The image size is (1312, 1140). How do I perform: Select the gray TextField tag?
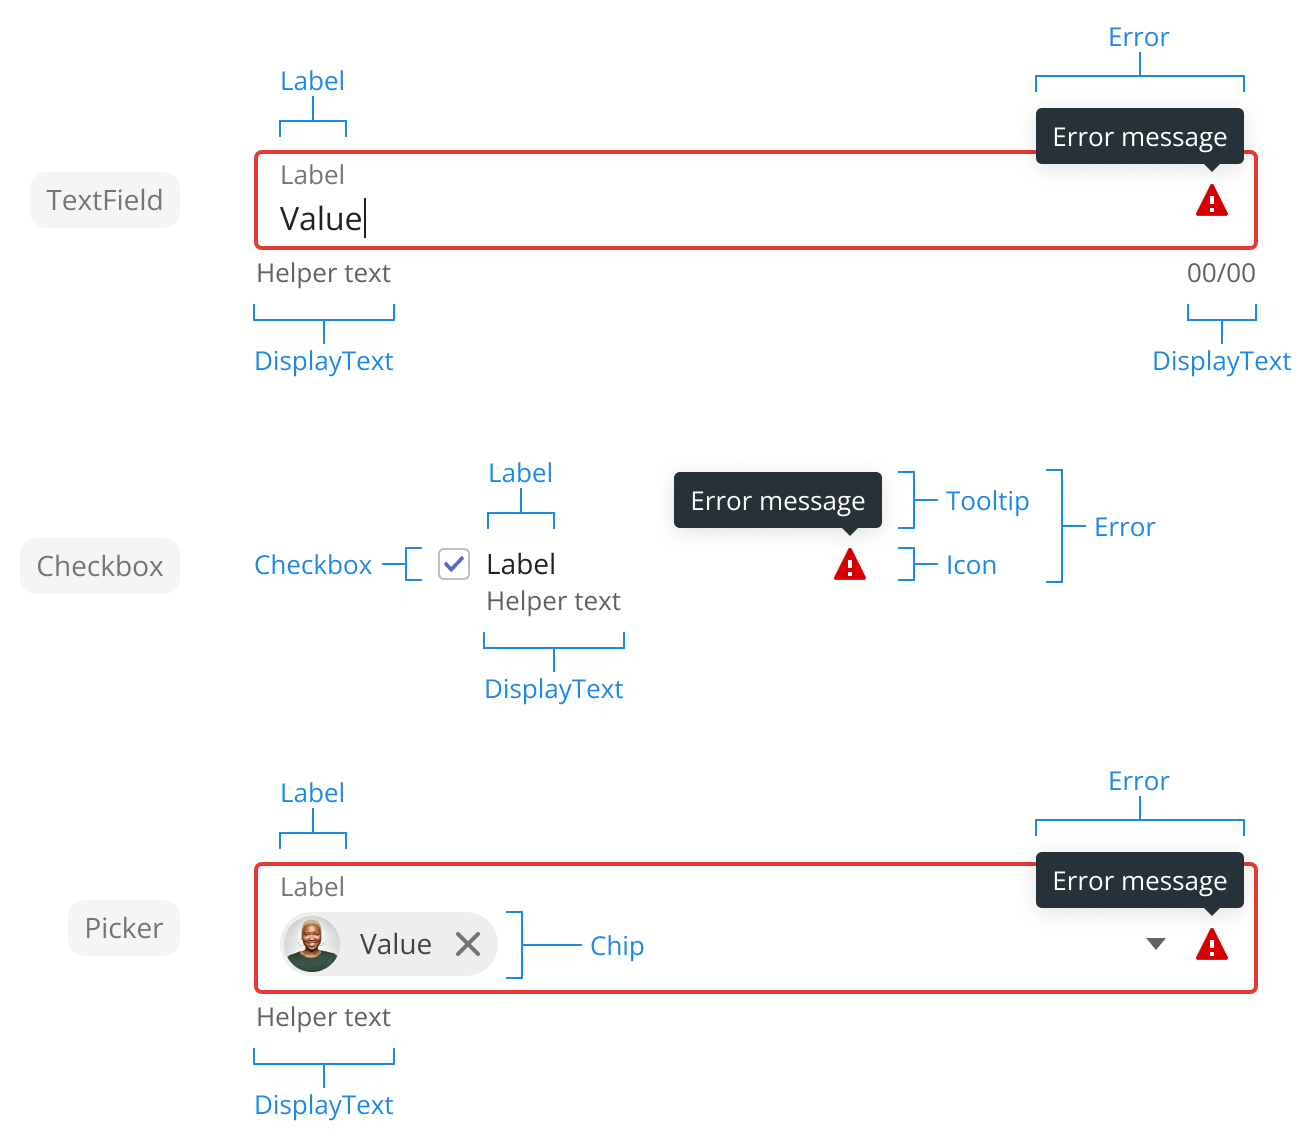coord(105,200)
